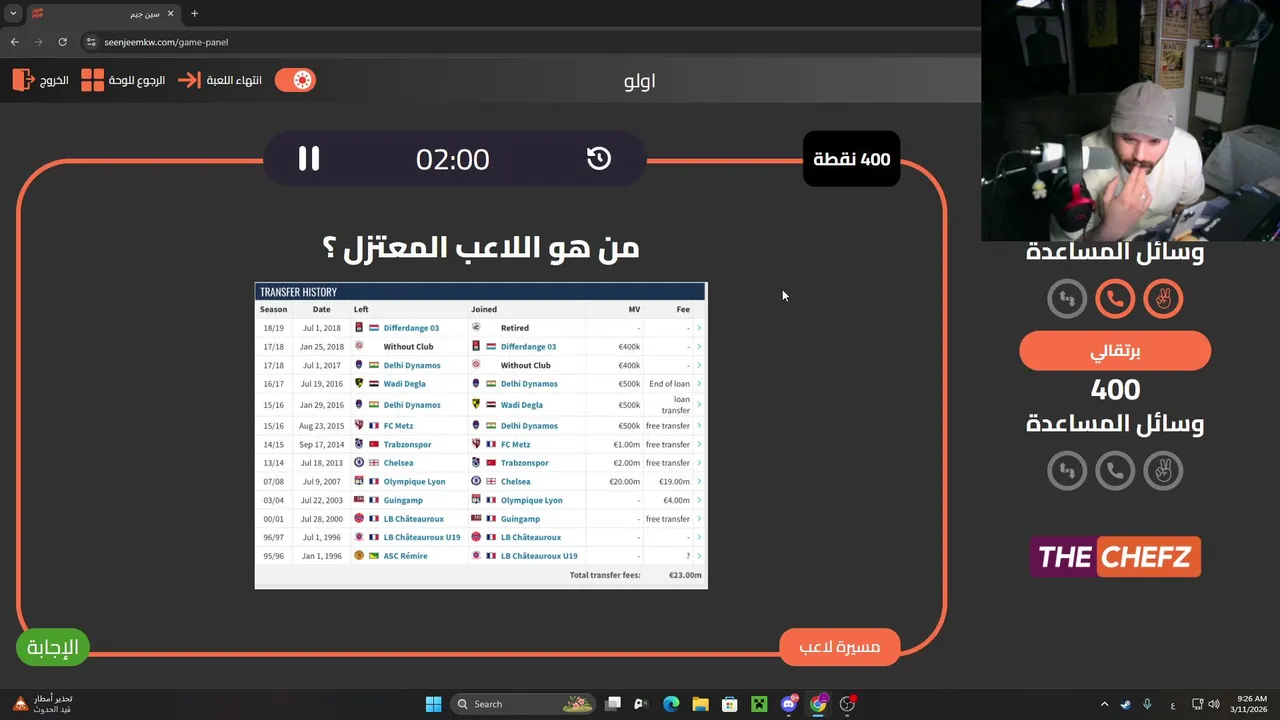Click gray two-fingers lifeline in bottom row
This screenshot has width=1280, height=720.
click(x=1163, y=470)
